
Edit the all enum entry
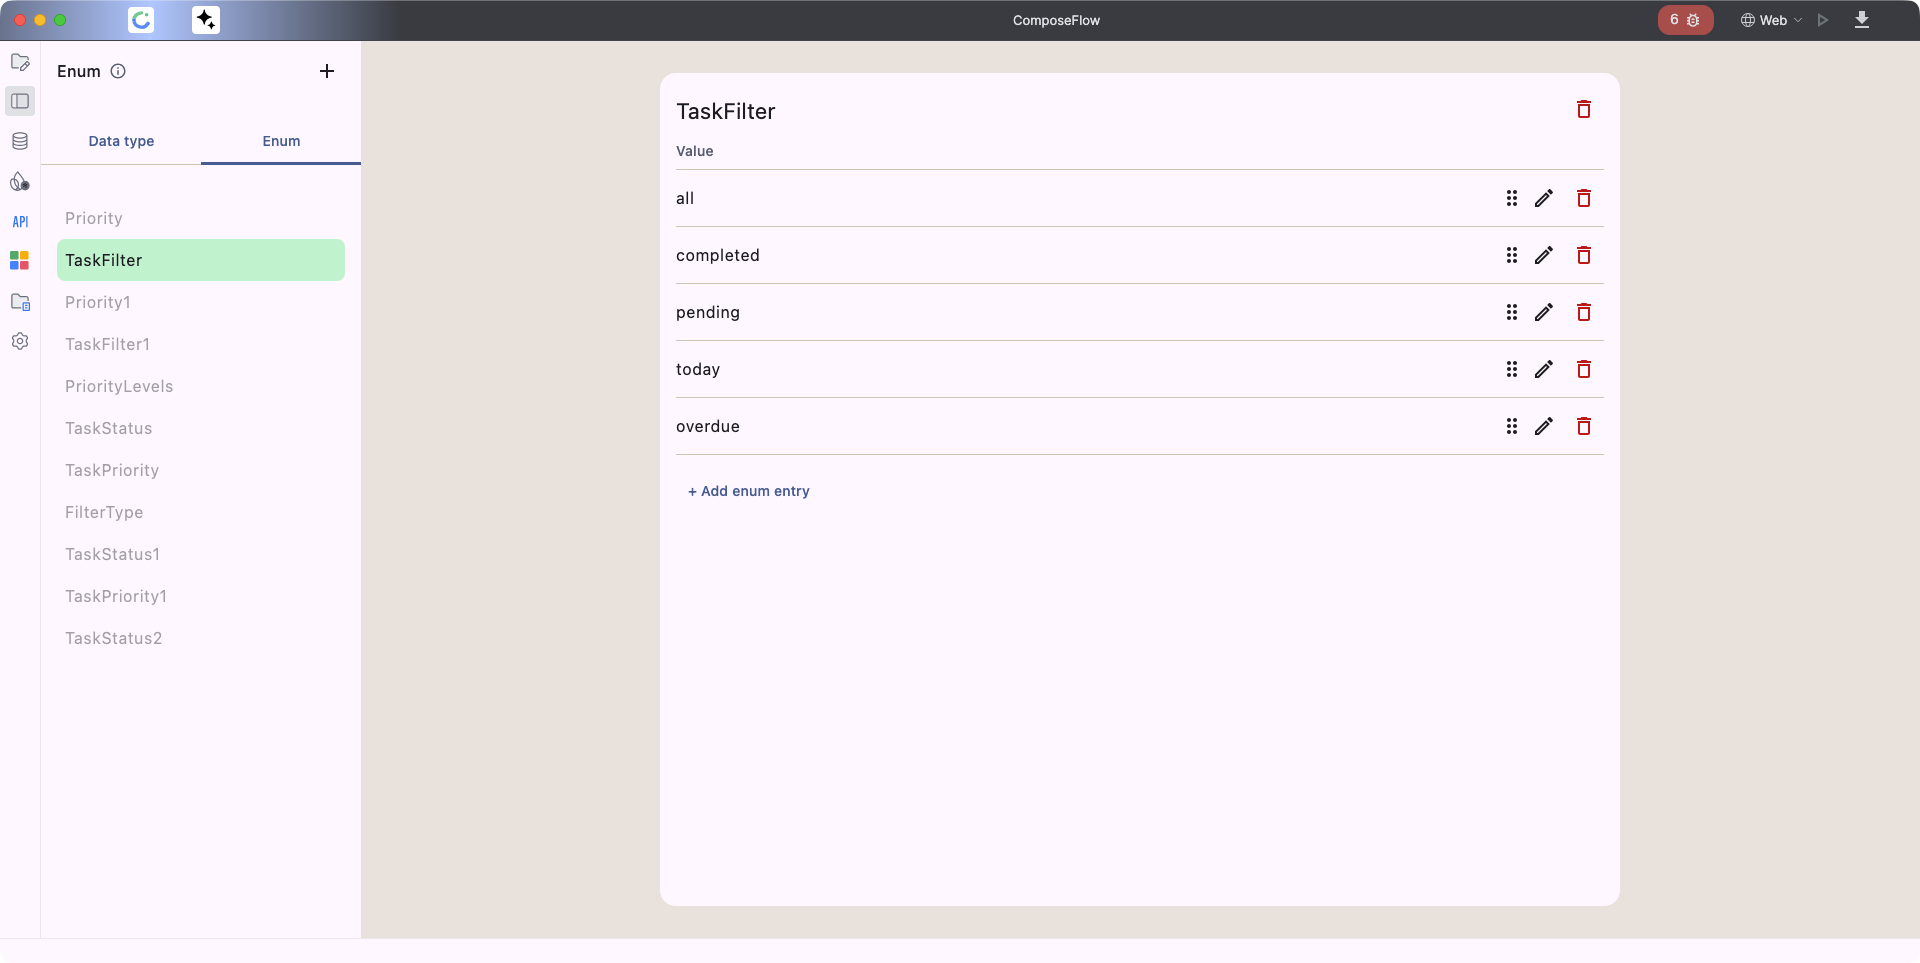click(x=1544, y=198)
